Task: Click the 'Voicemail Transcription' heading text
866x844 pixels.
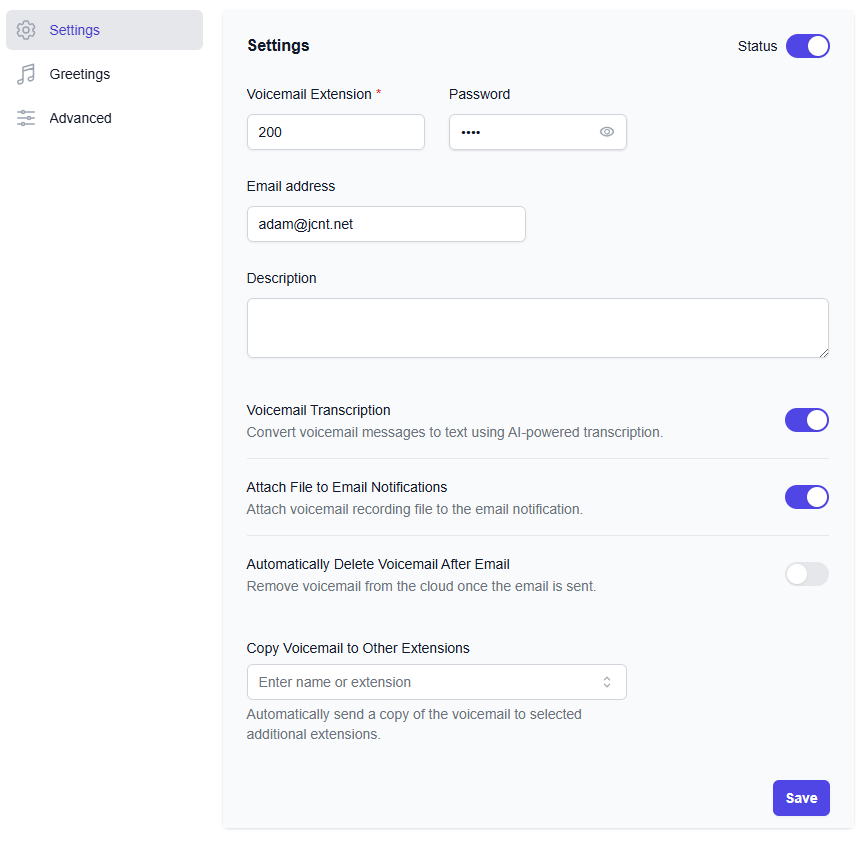Action: (x=318, y=410)
